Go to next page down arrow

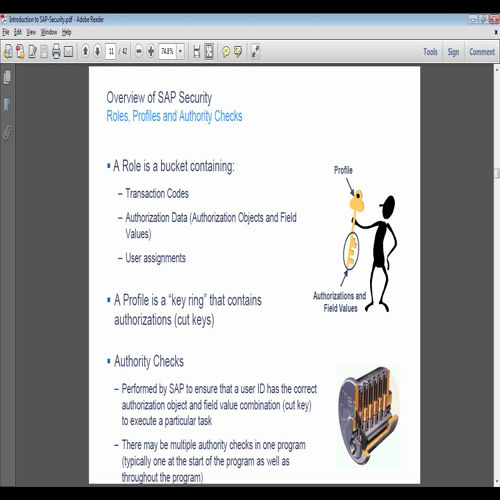coord(97,51)
